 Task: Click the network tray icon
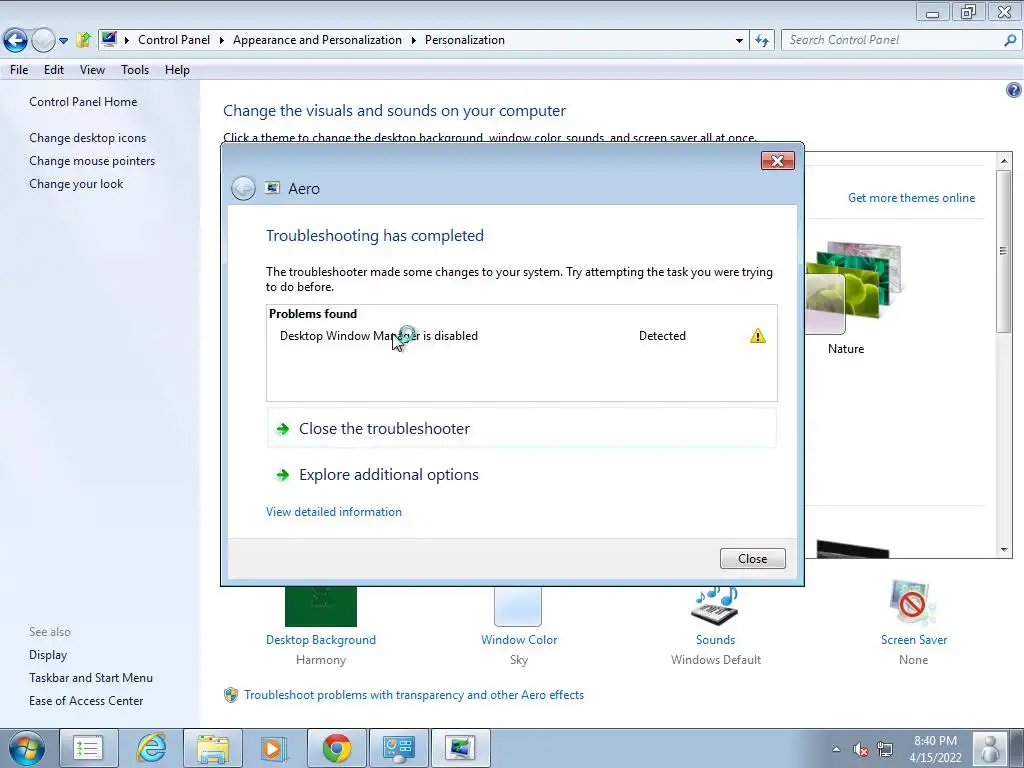point(885,749)
